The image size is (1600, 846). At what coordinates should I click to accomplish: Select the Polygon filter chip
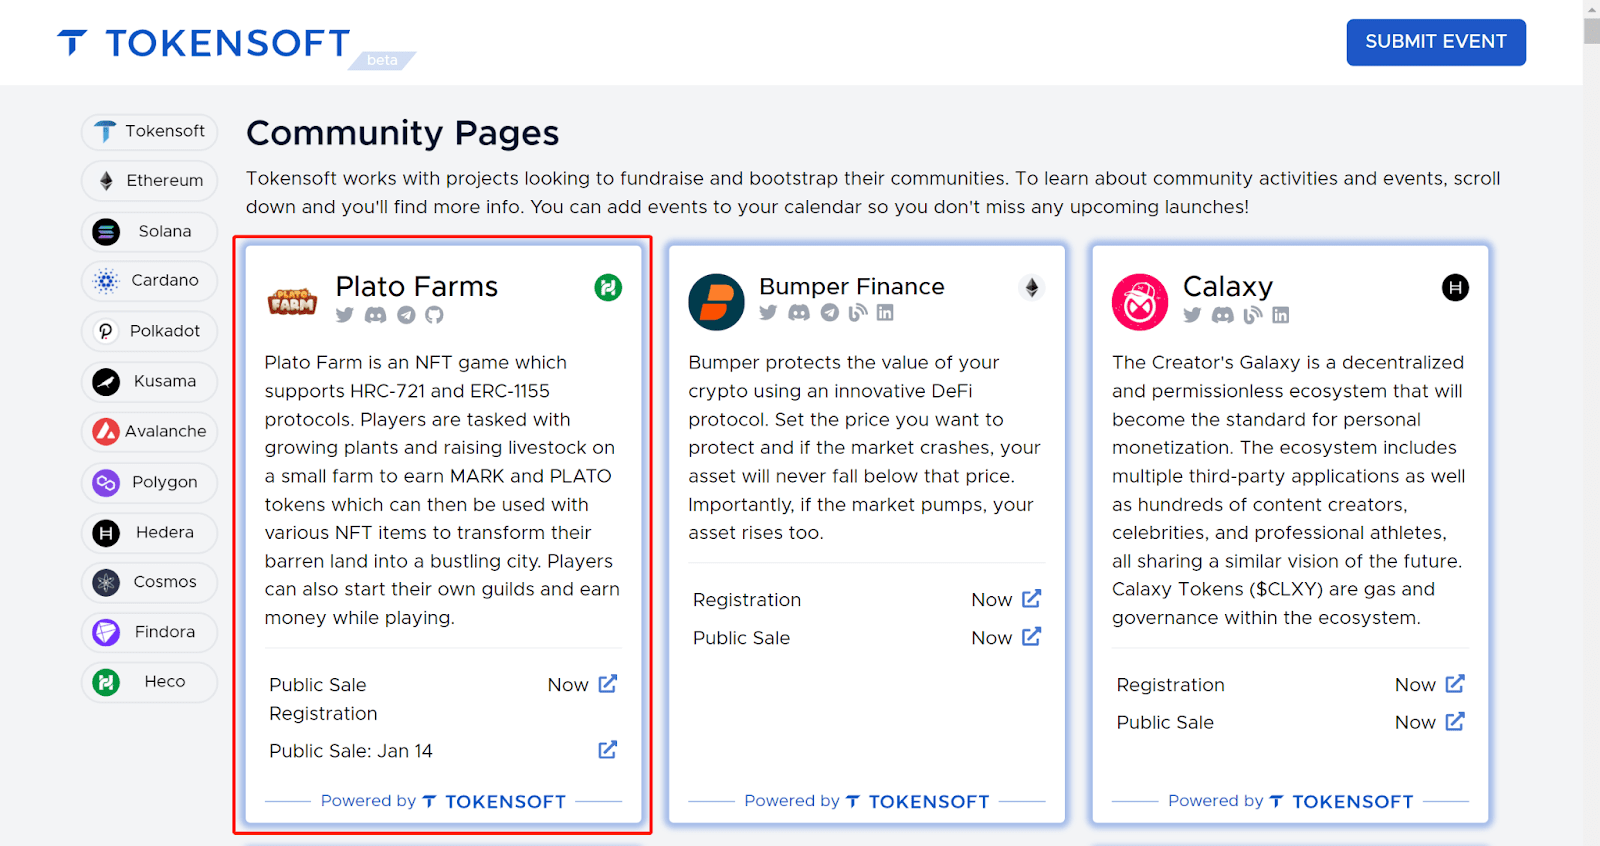(150, 483)
